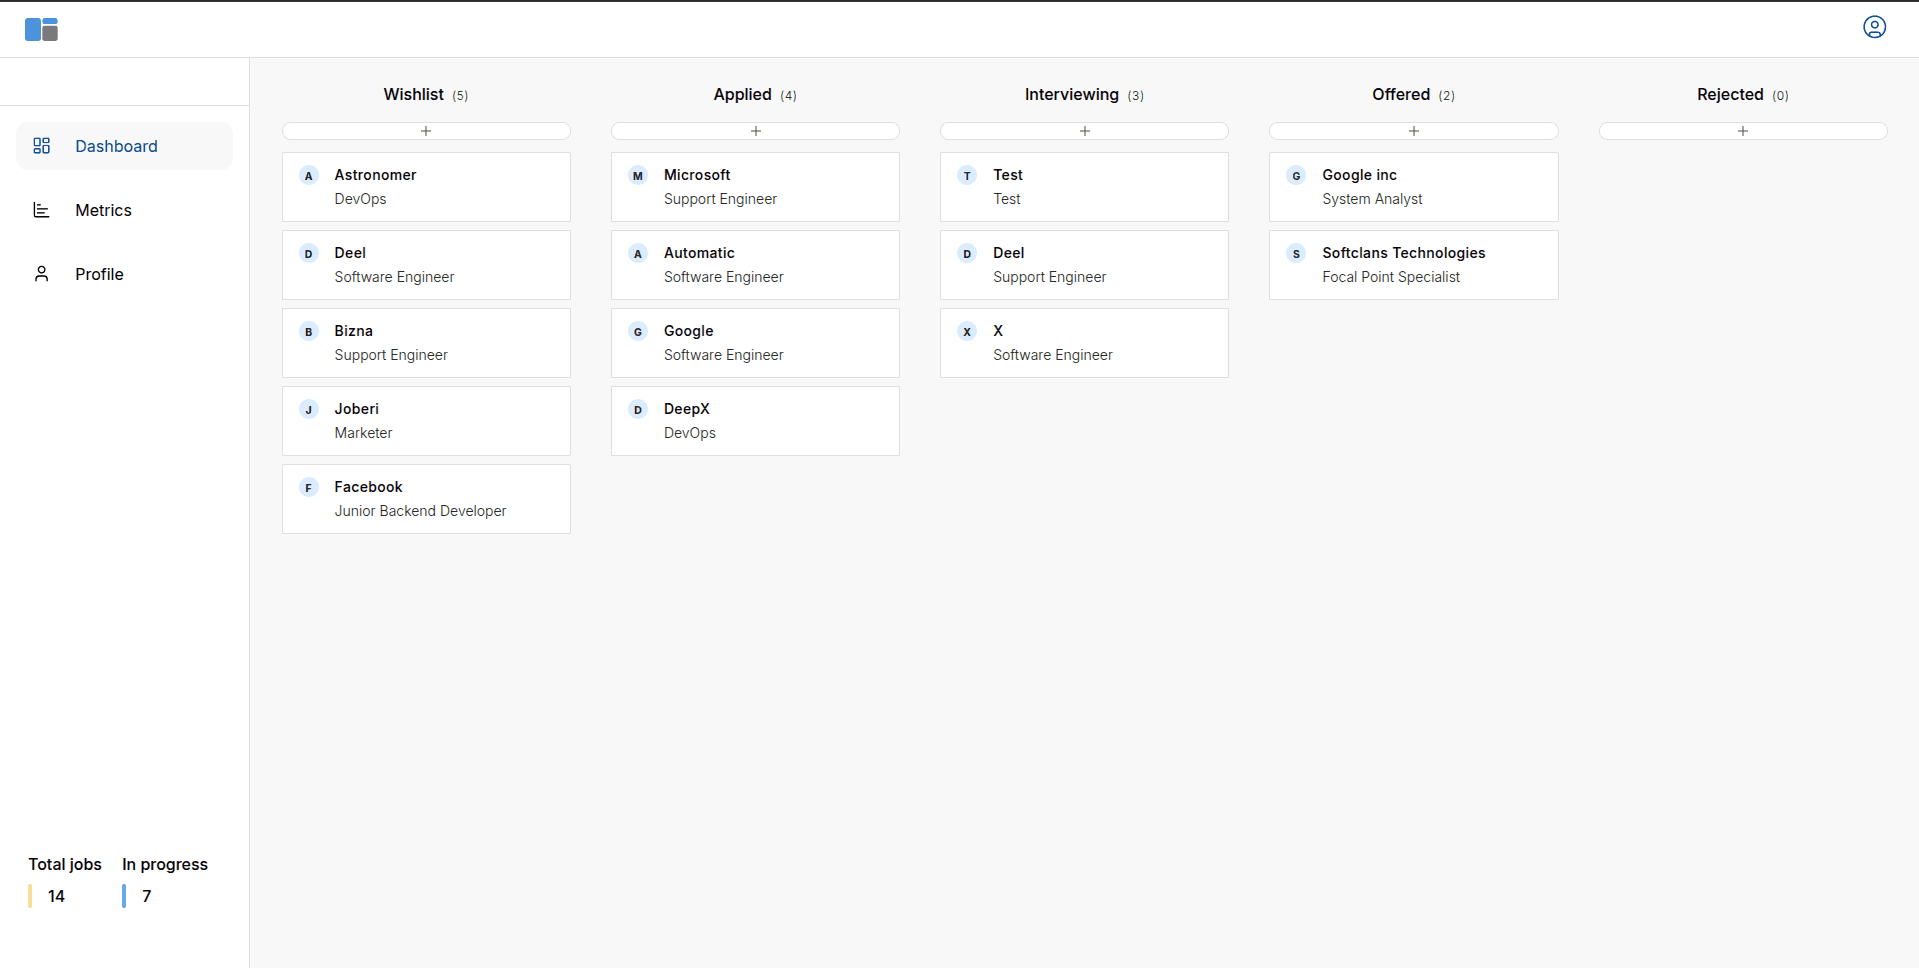Viewport: 1919px width, 968px height.
Task: Select Metrics in the left sidebar
Action: (x=103, y=210)
